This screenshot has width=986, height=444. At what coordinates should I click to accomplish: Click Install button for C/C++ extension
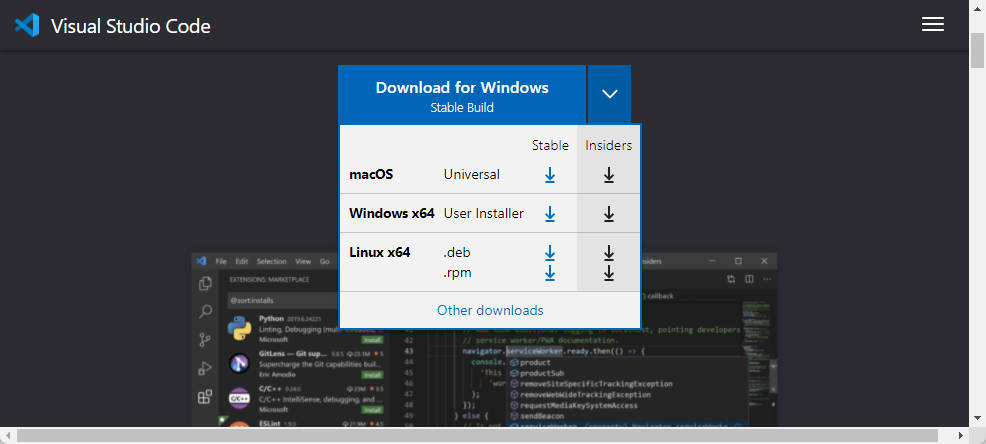coord(372,409)
